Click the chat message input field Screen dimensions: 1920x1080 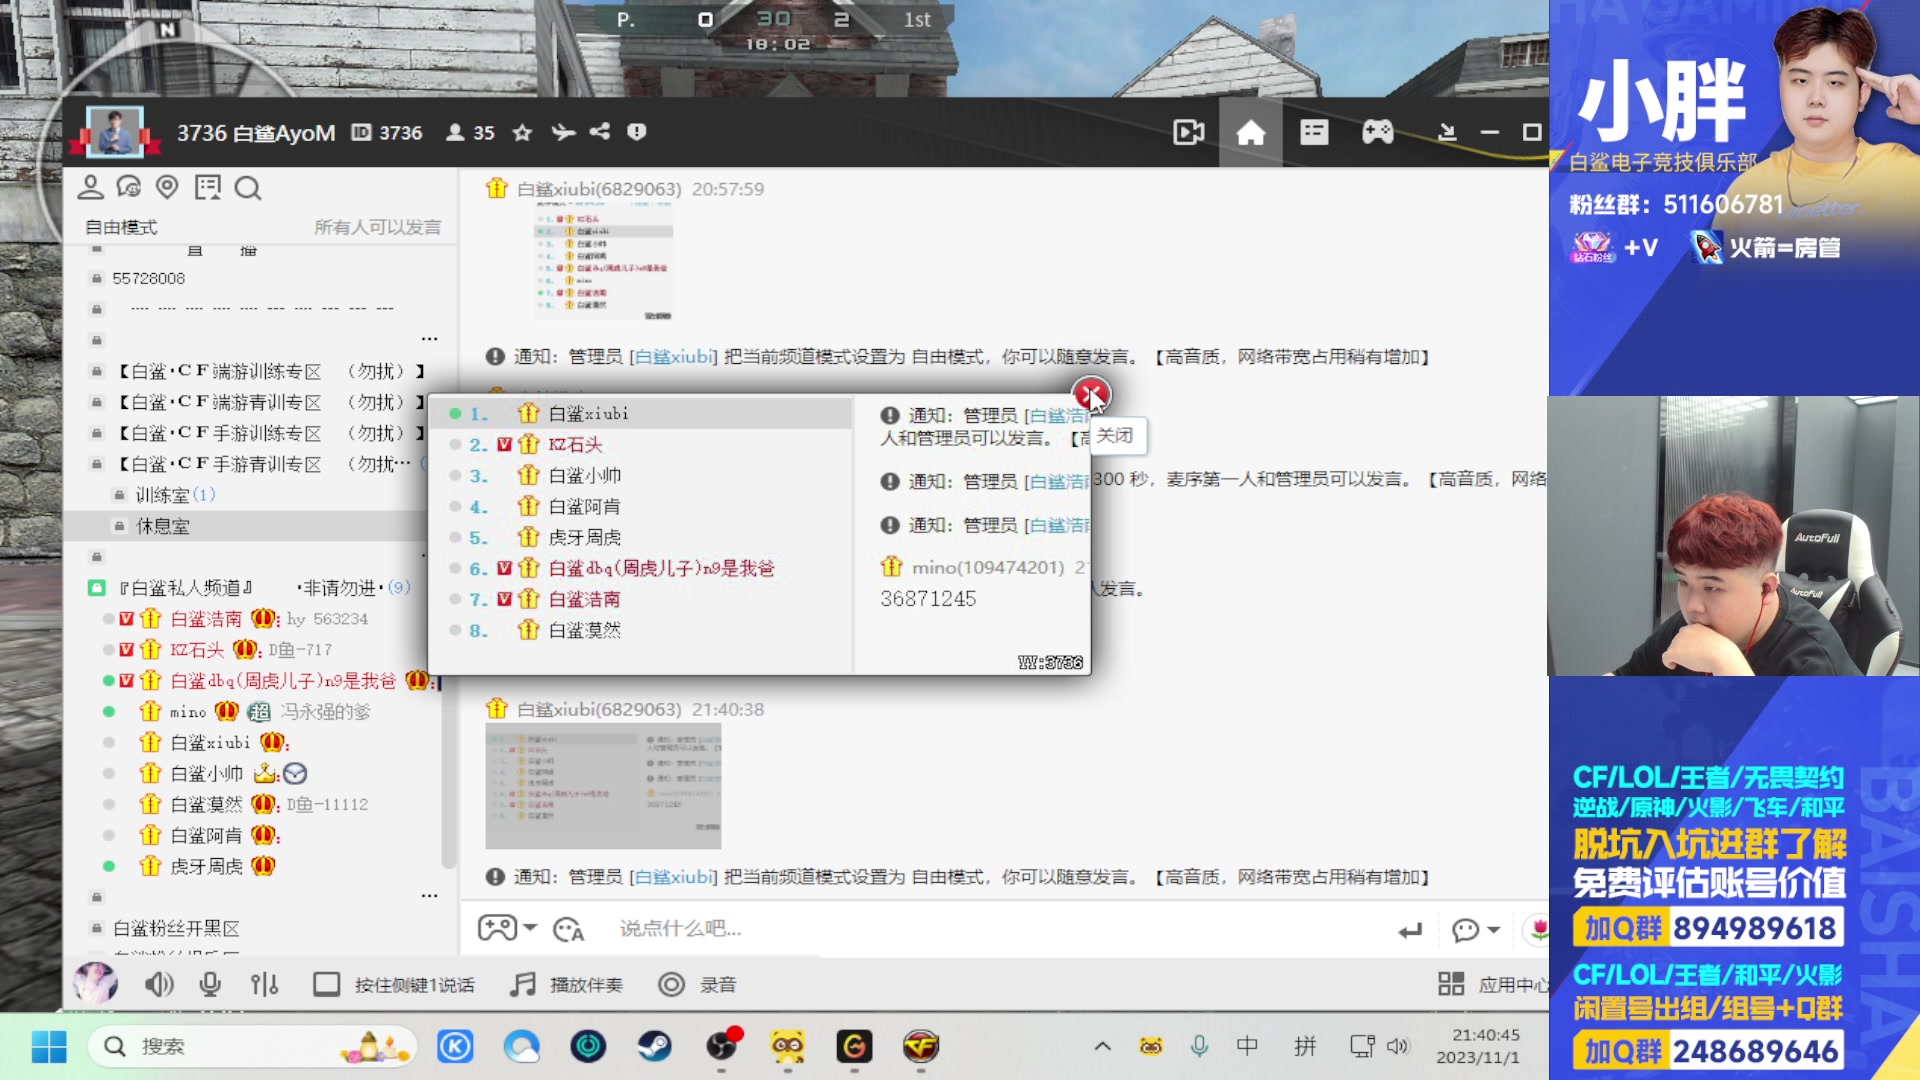(990, 929)
